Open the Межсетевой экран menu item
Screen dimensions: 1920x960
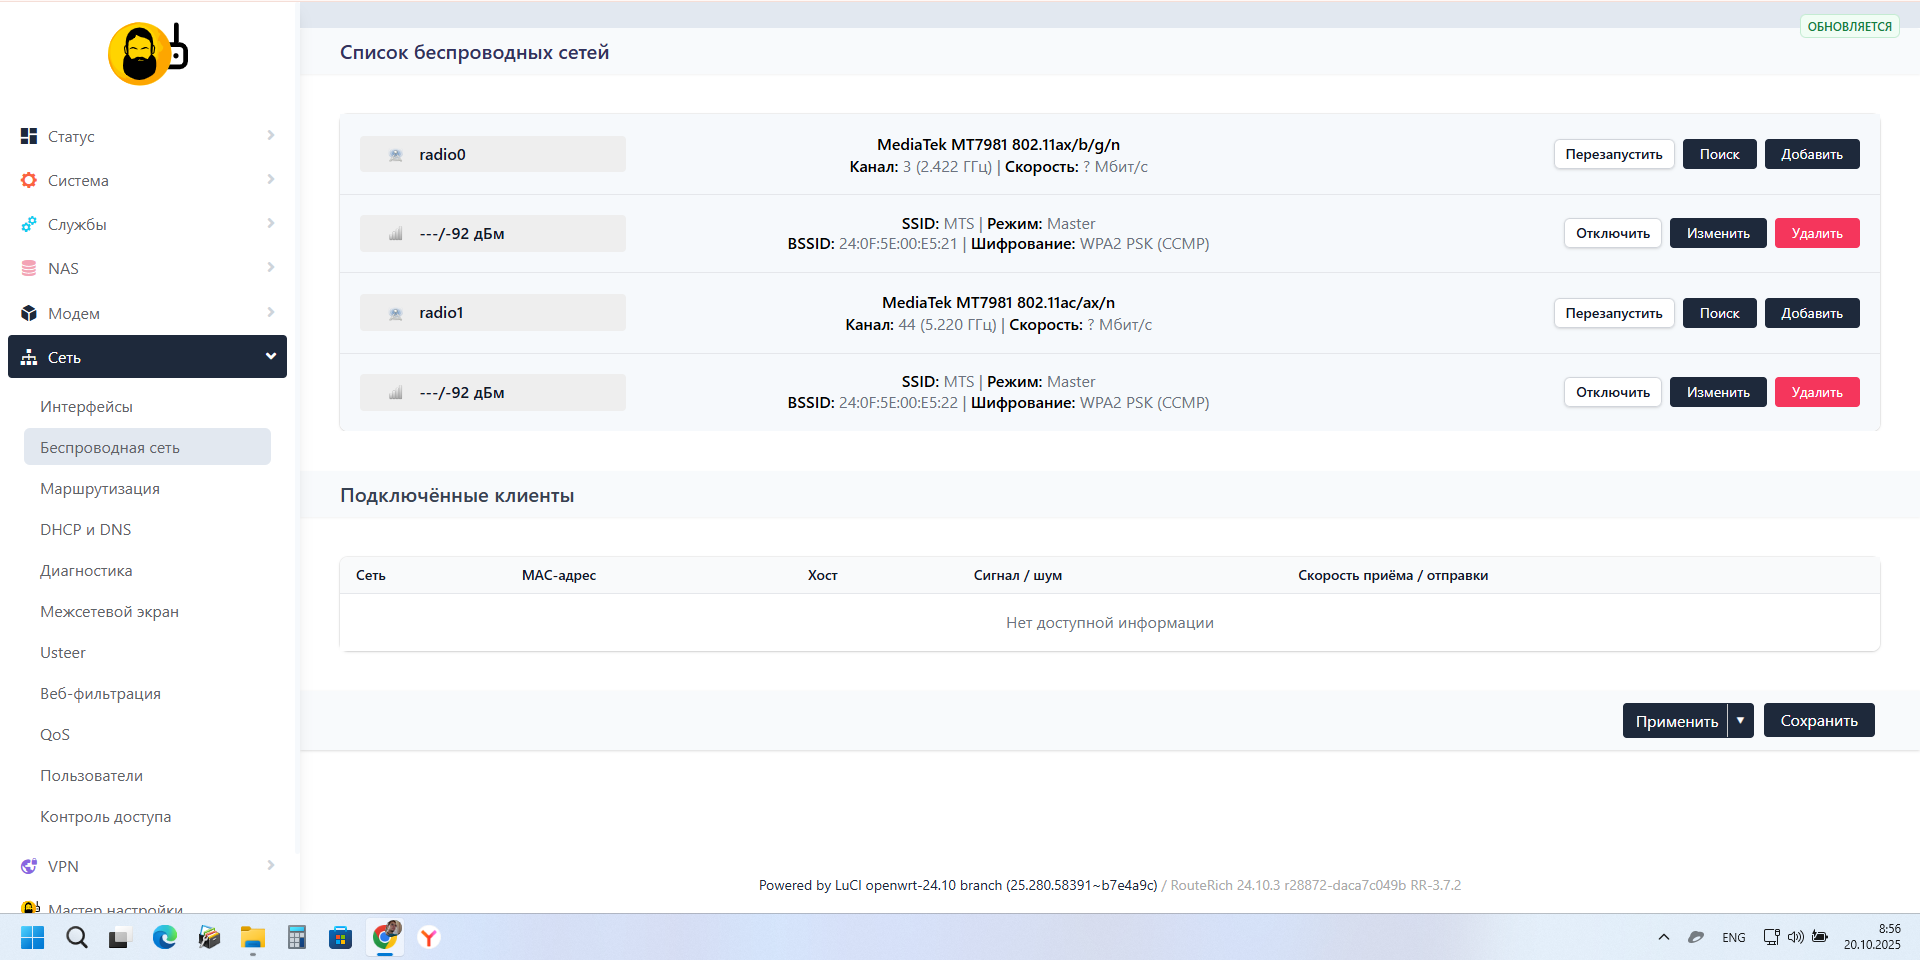click(109, 611)
